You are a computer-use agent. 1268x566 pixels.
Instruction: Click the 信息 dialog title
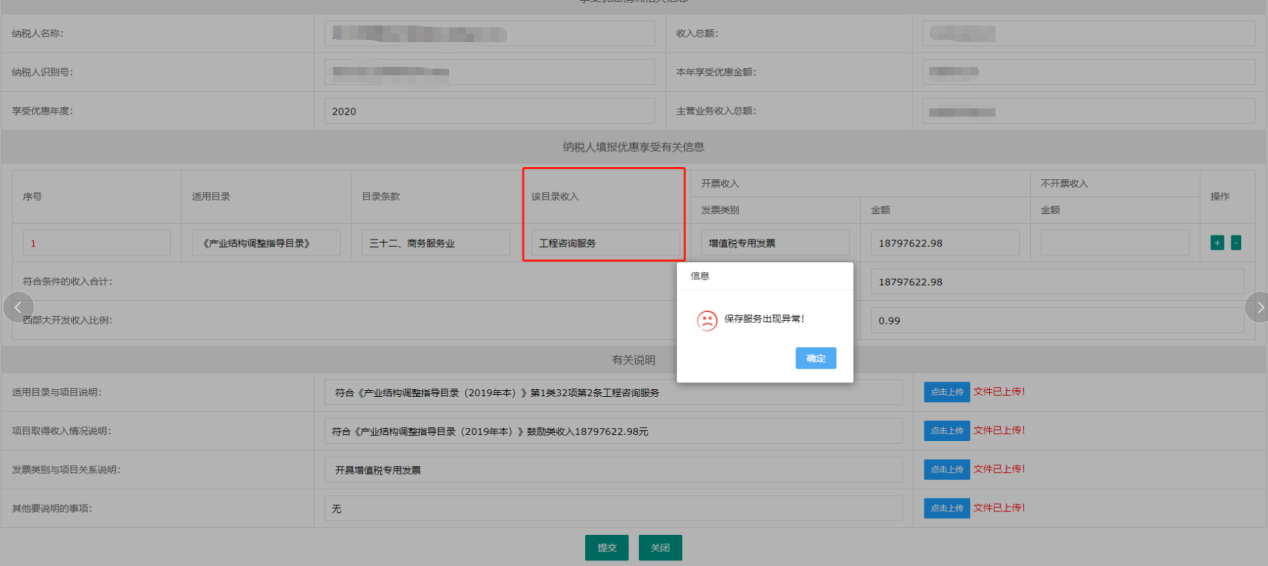click(700, 275)
